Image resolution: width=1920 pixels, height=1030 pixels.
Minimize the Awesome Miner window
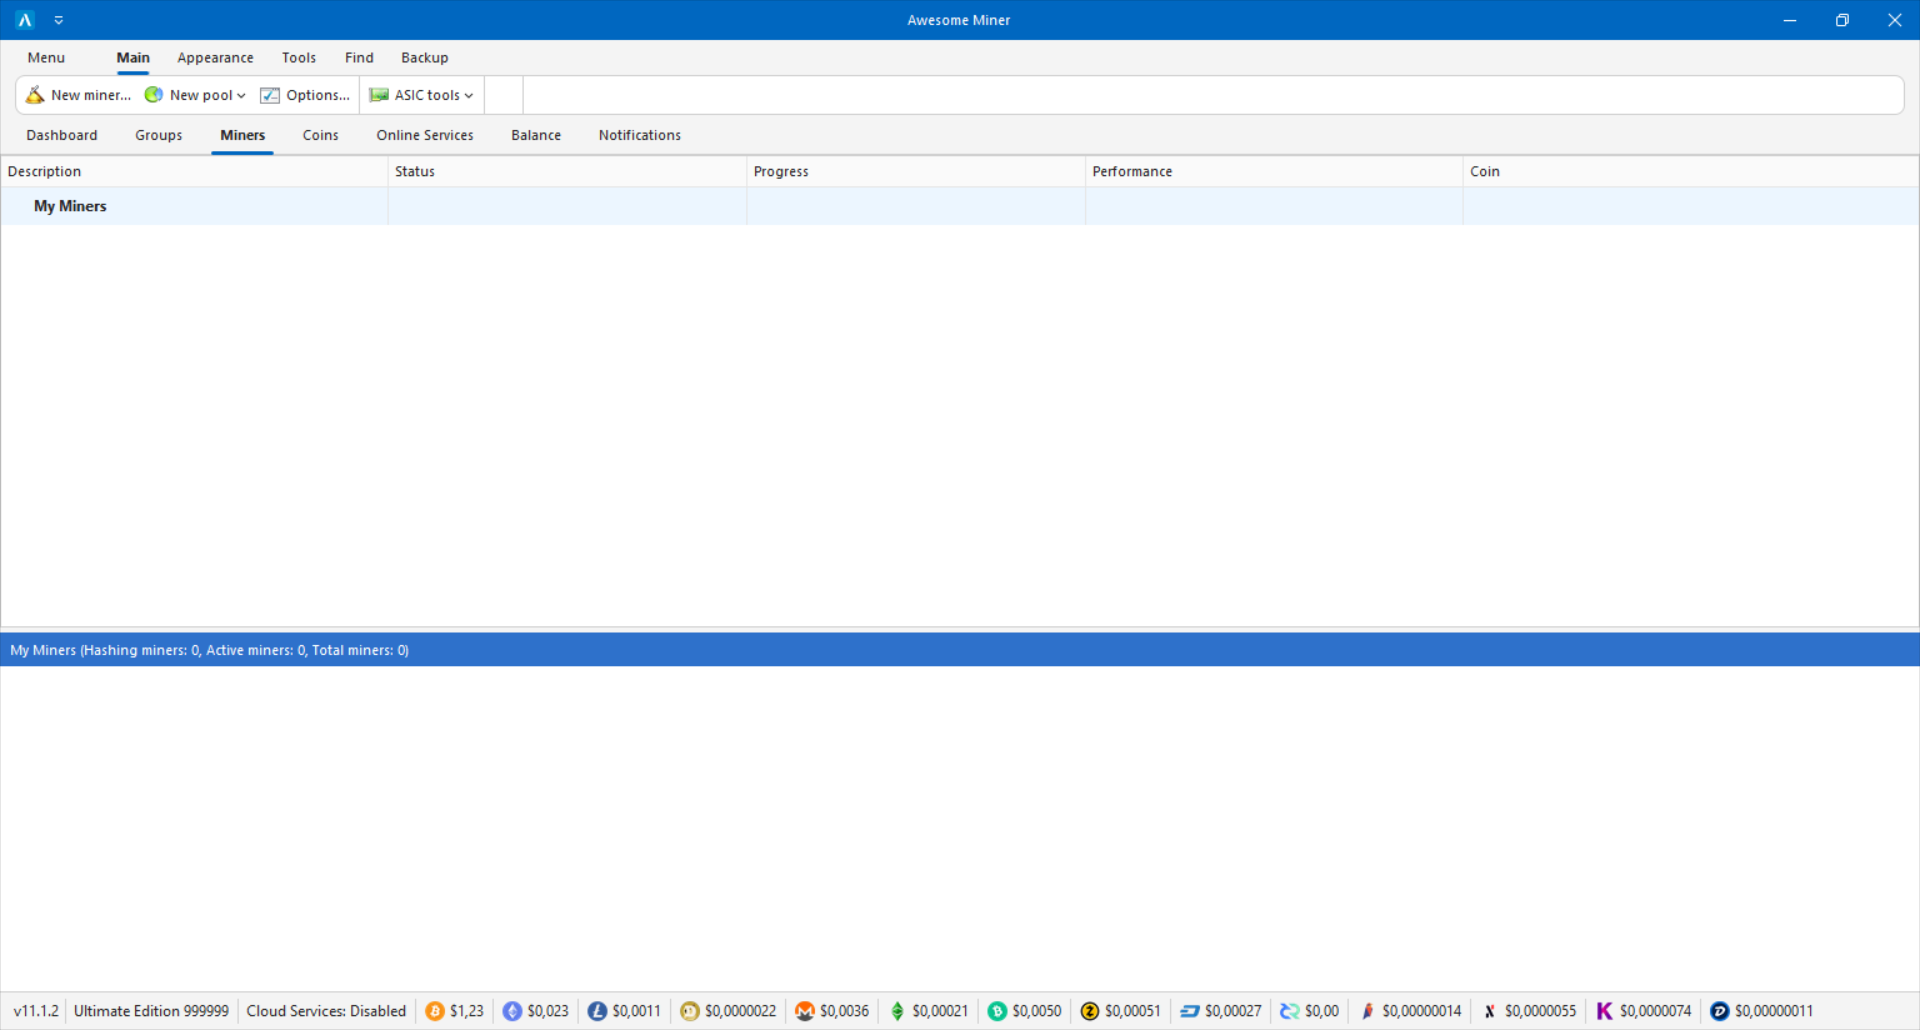point(1790,20)
